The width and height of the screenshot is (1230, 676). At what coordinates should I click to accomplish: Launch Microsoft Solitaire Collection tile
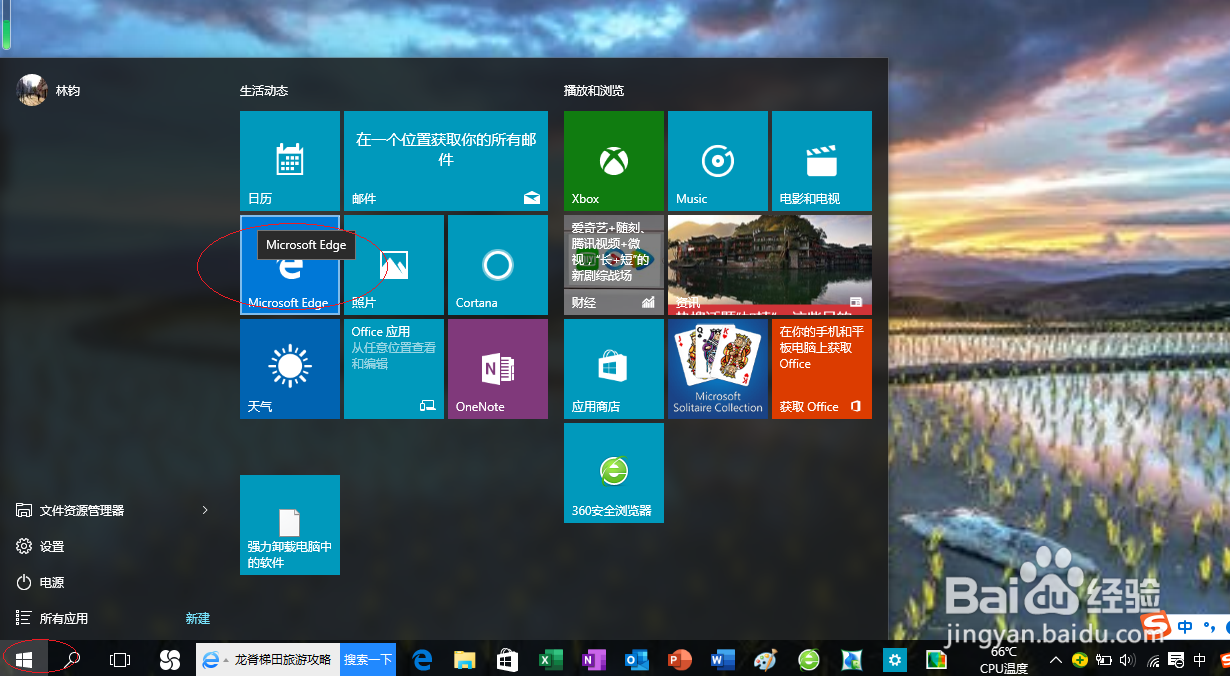718,368
